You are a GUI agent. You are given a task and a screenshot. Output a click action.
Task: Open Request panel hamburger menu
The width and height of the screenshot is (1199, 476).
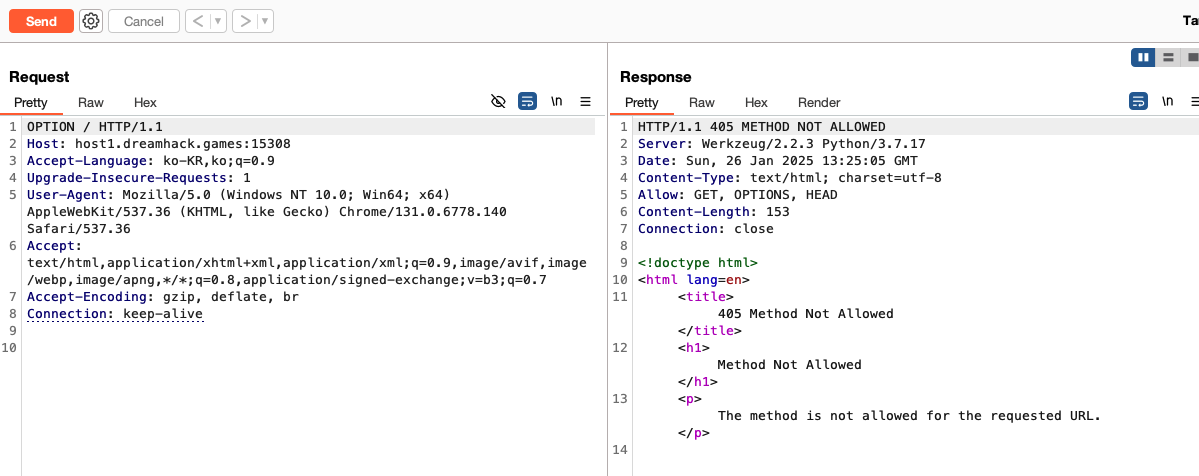586,101
